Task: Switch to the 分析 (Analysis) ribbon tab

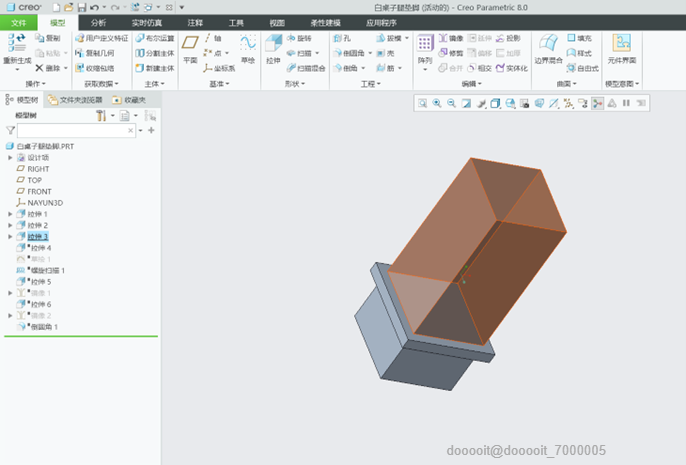Action: coord(98,21)
